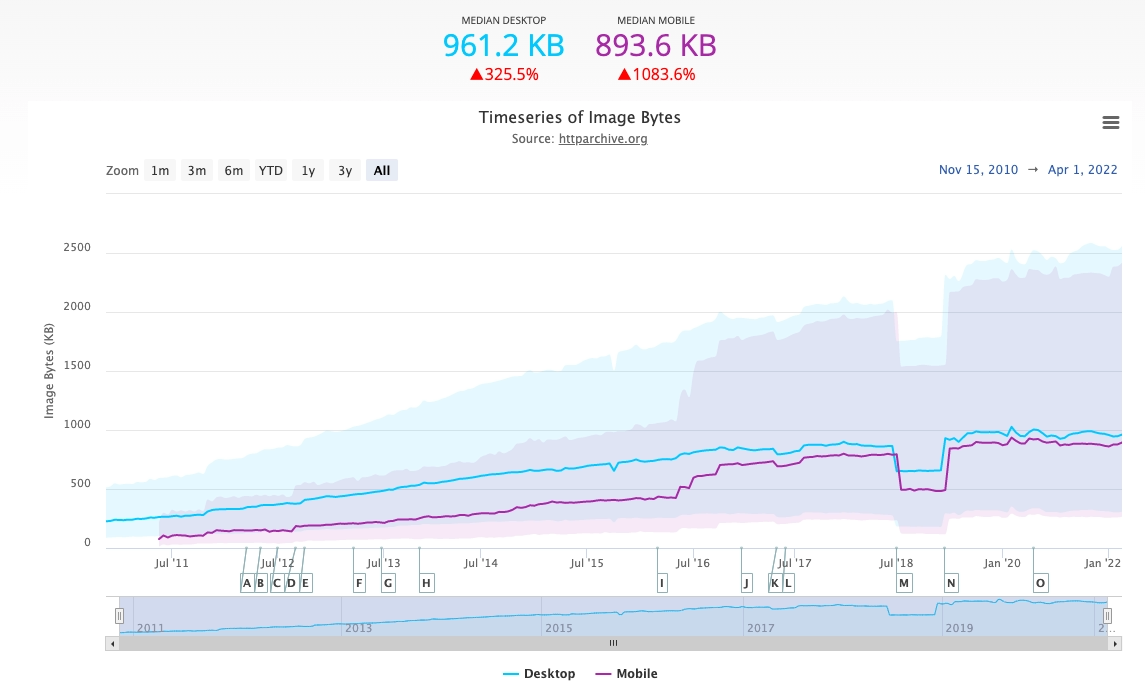This screenshot has height=694, width=1145.
Task: Edit the Apr 1, 2022 end date
Action: tap(1082, 170)
